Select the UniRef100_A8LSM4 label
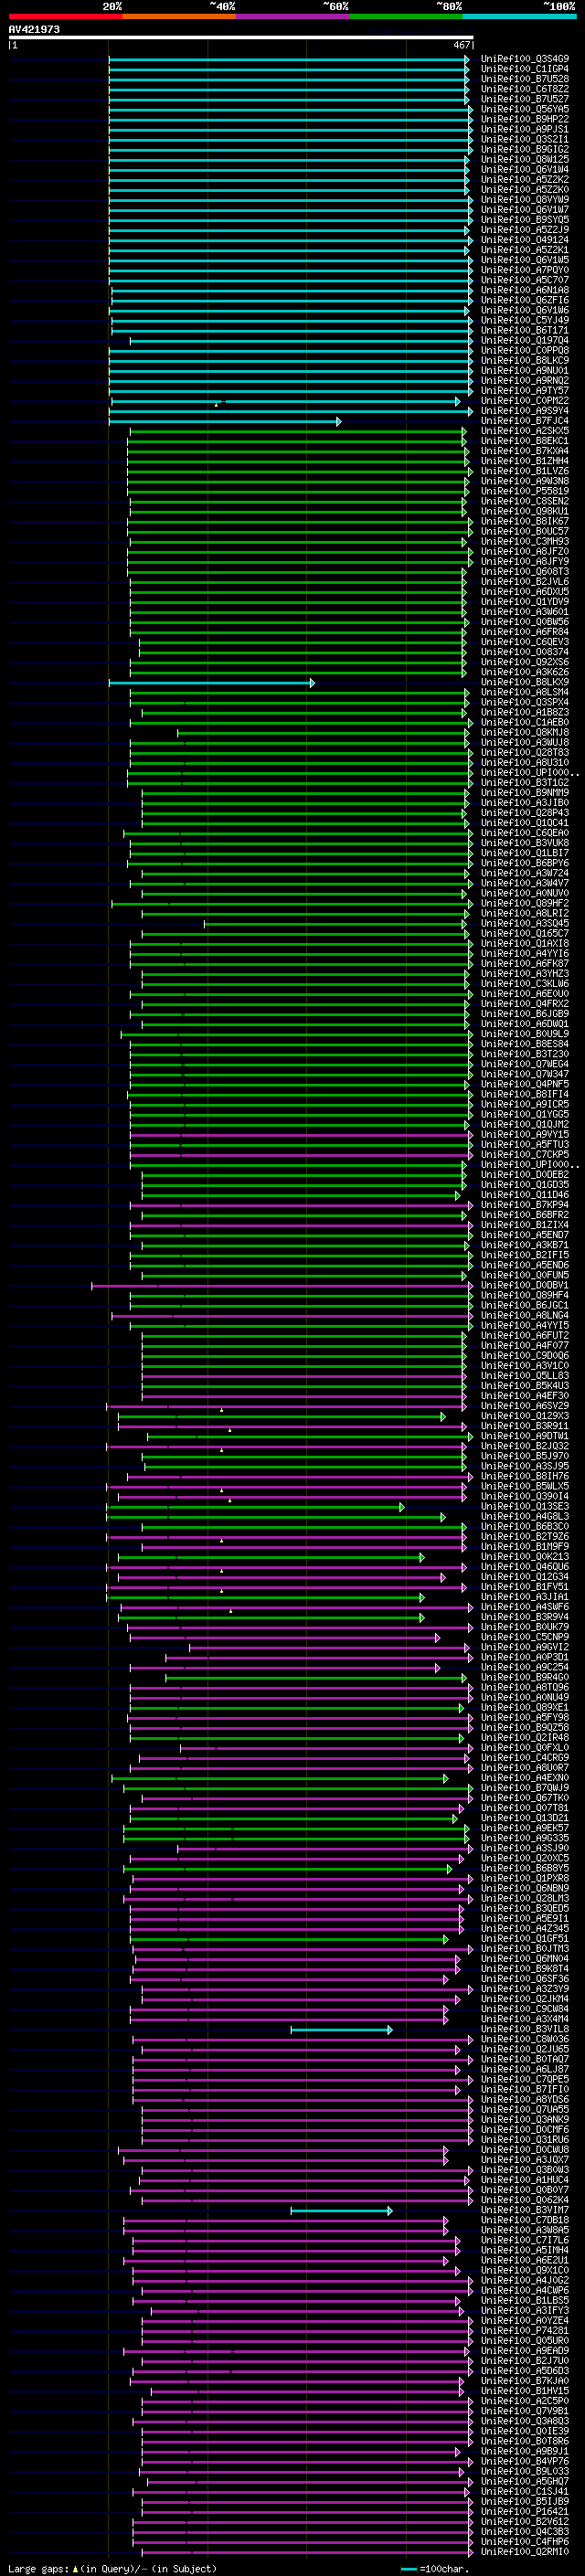This screenshot has width=585, height=2576. tap(525, 693)
